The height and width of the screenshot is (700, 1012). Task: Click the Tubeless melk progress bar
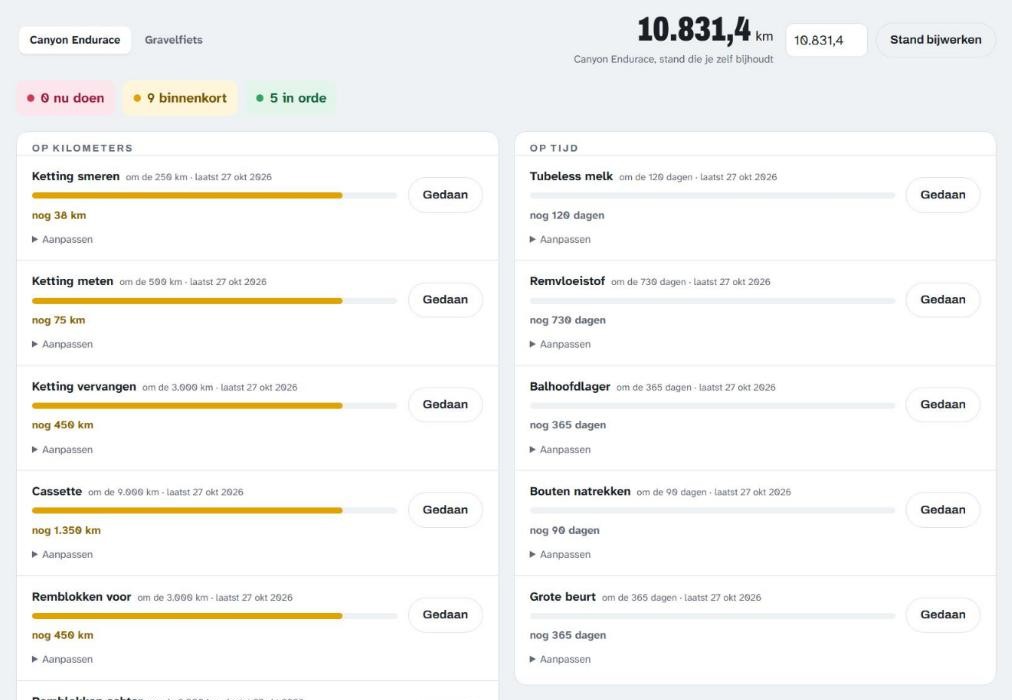tap(712, 195)
